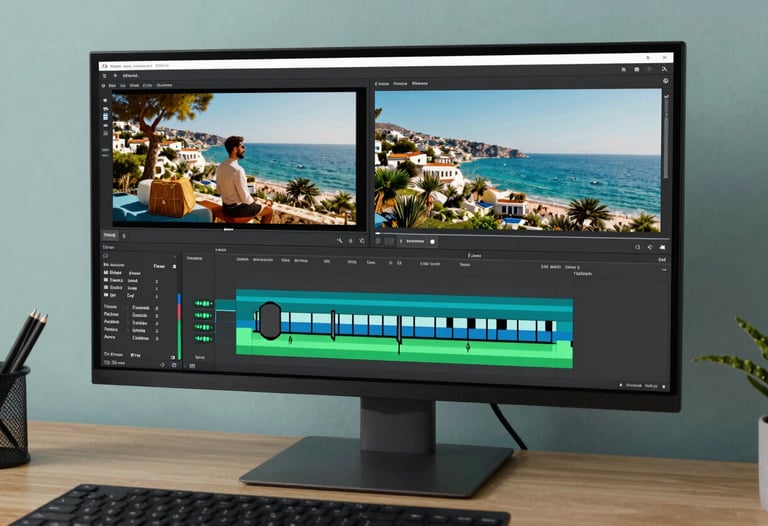Click the rightmost icon under the left preview
Screen dimensions: 768x526
(362, 241)
